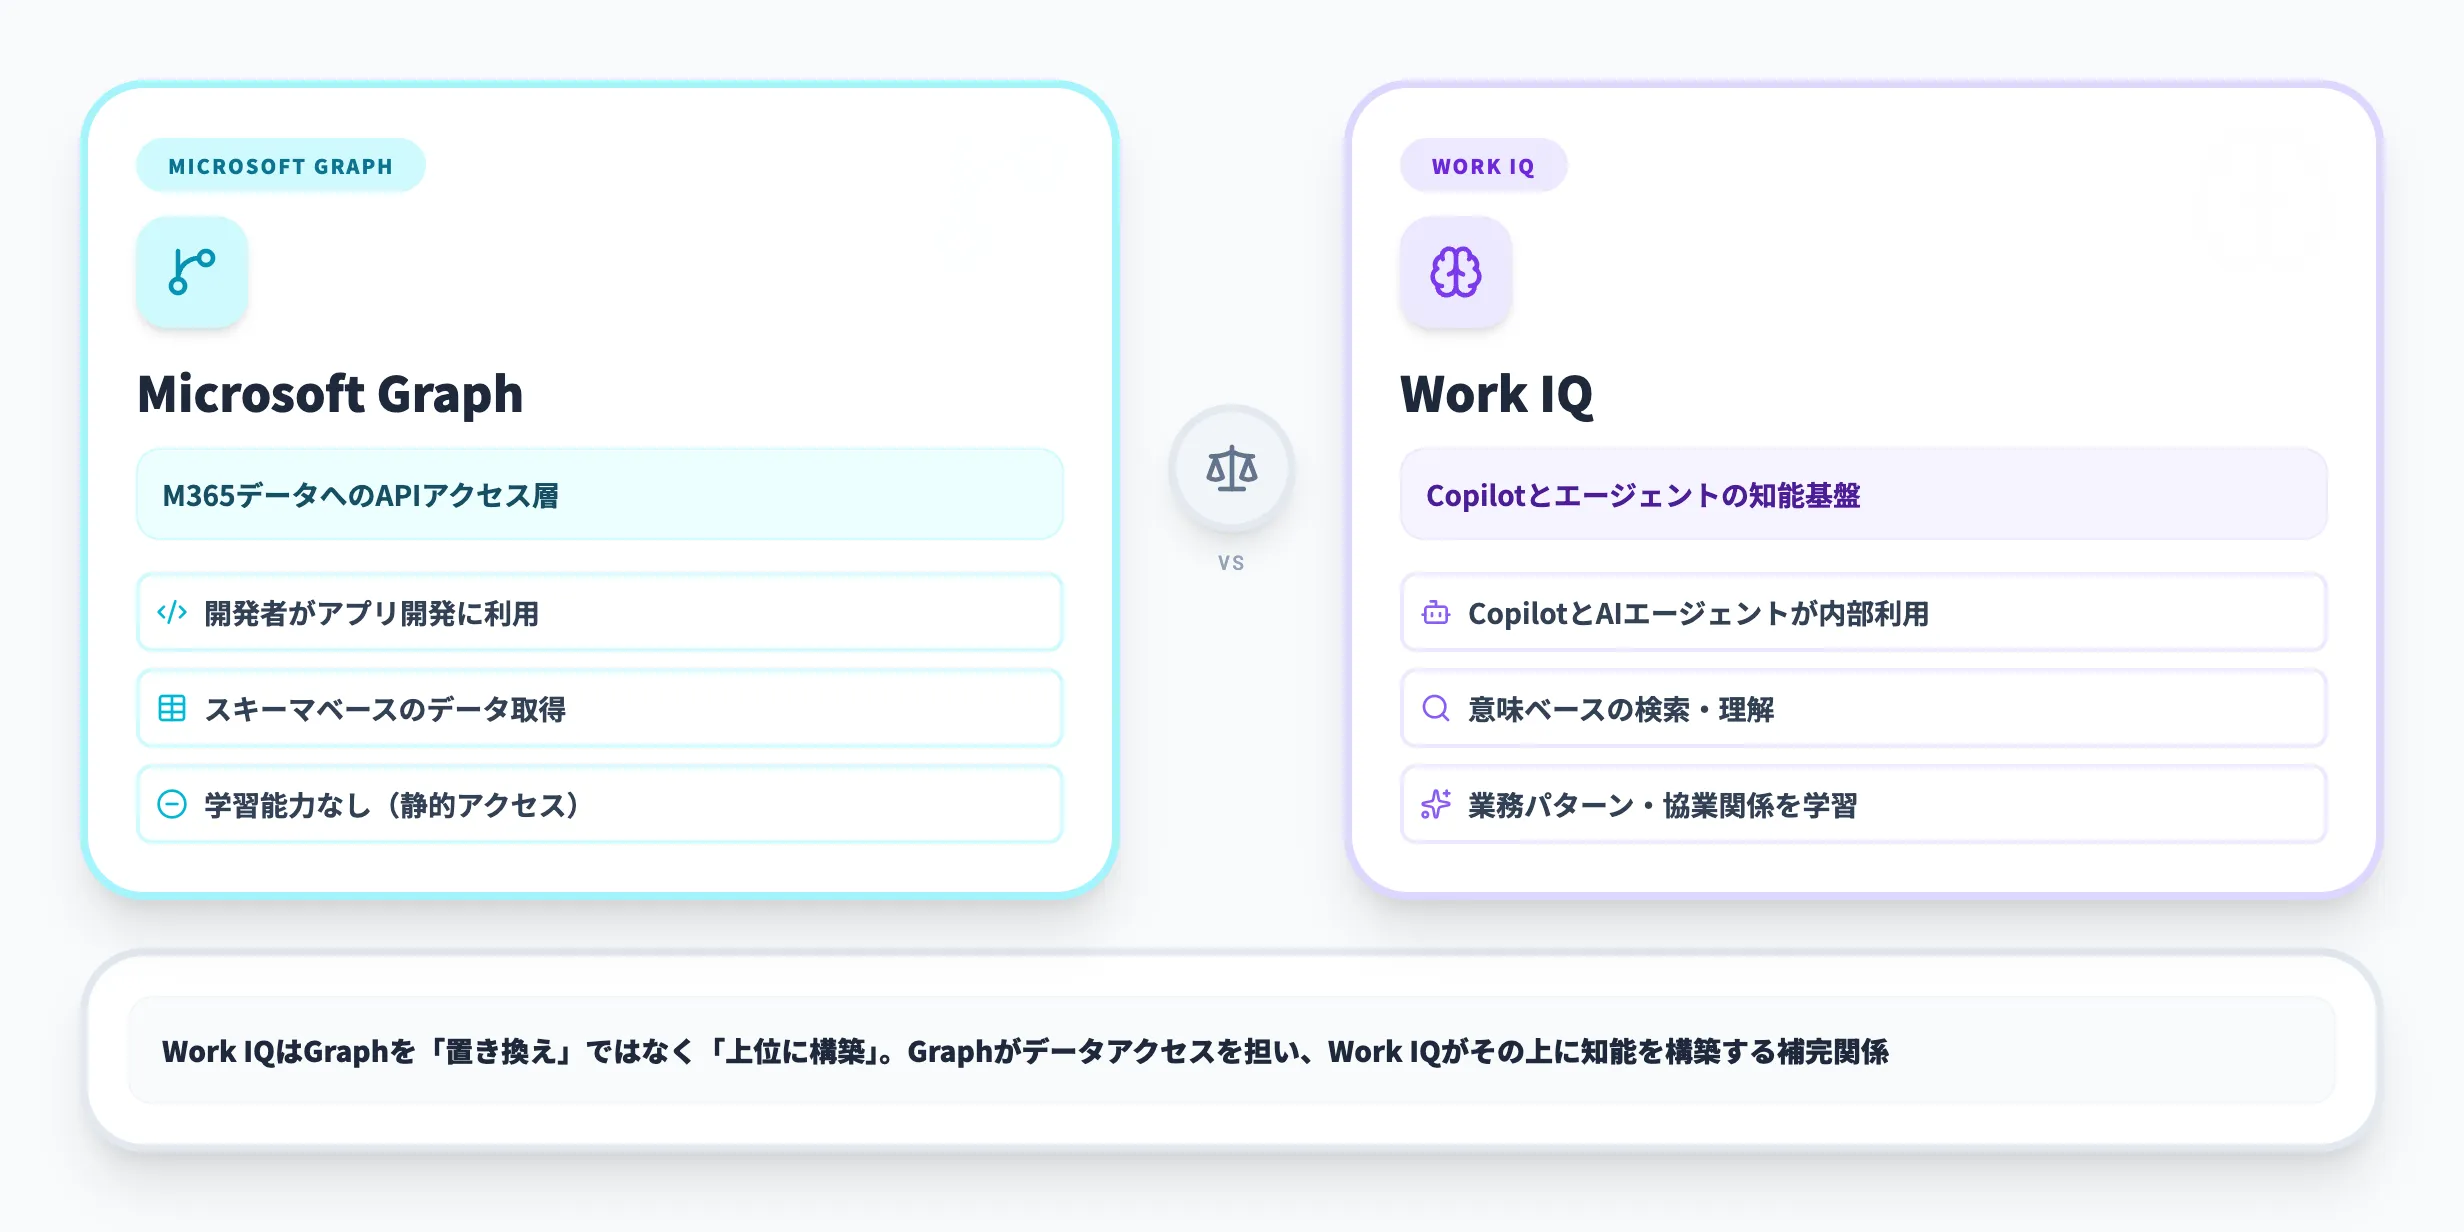Click the sparkle icon beside 業務パターン・協業関係を学習

tap(1435, 804)
